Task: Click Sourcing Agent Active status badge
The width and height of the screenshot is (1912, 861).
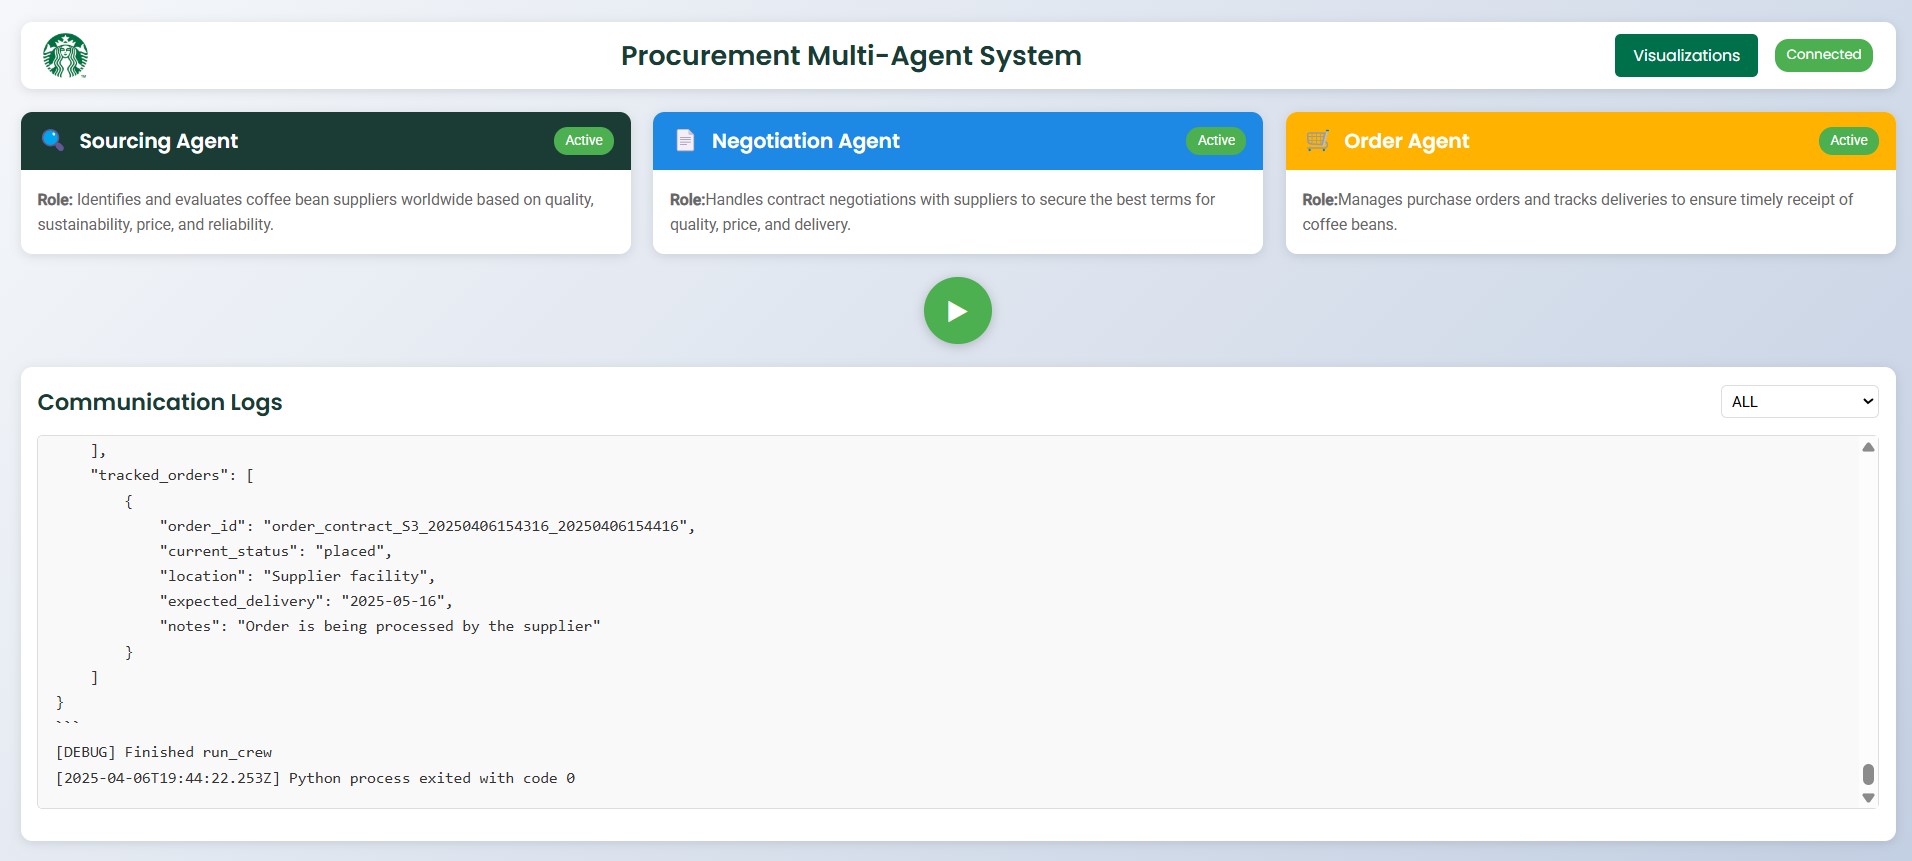Action: [584, 140]
